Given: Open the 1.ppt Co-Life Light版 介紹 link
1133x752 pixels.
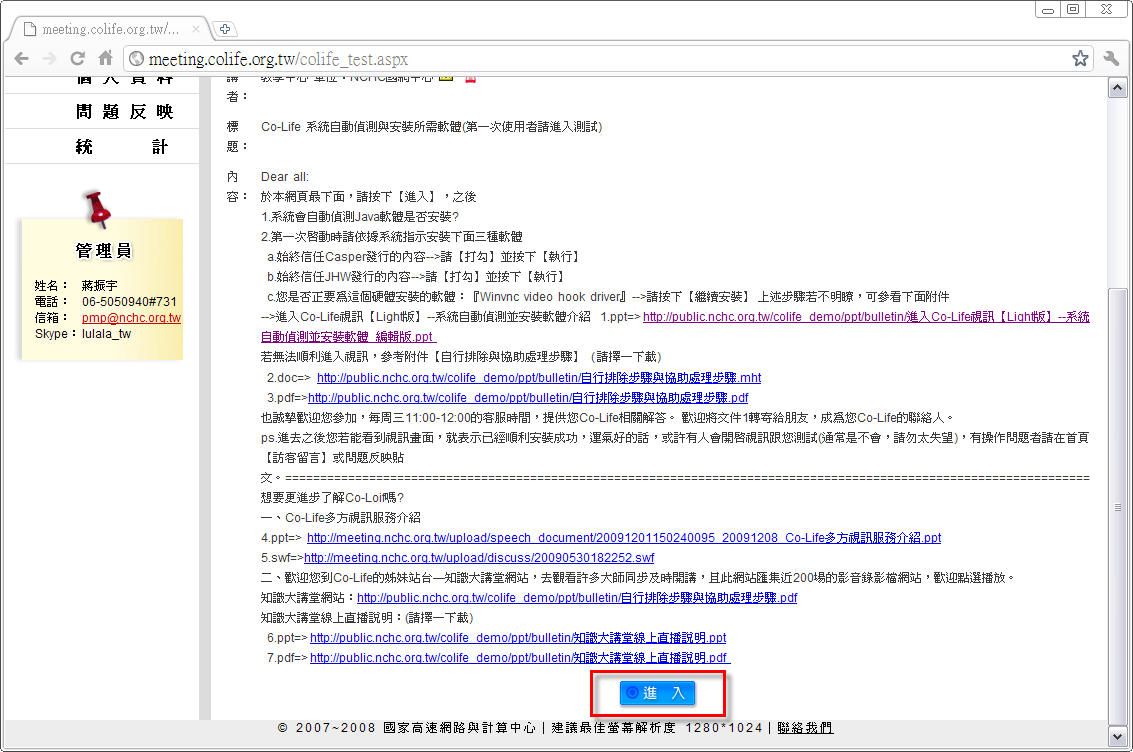Looking at the screenshot, I should 866,316.
